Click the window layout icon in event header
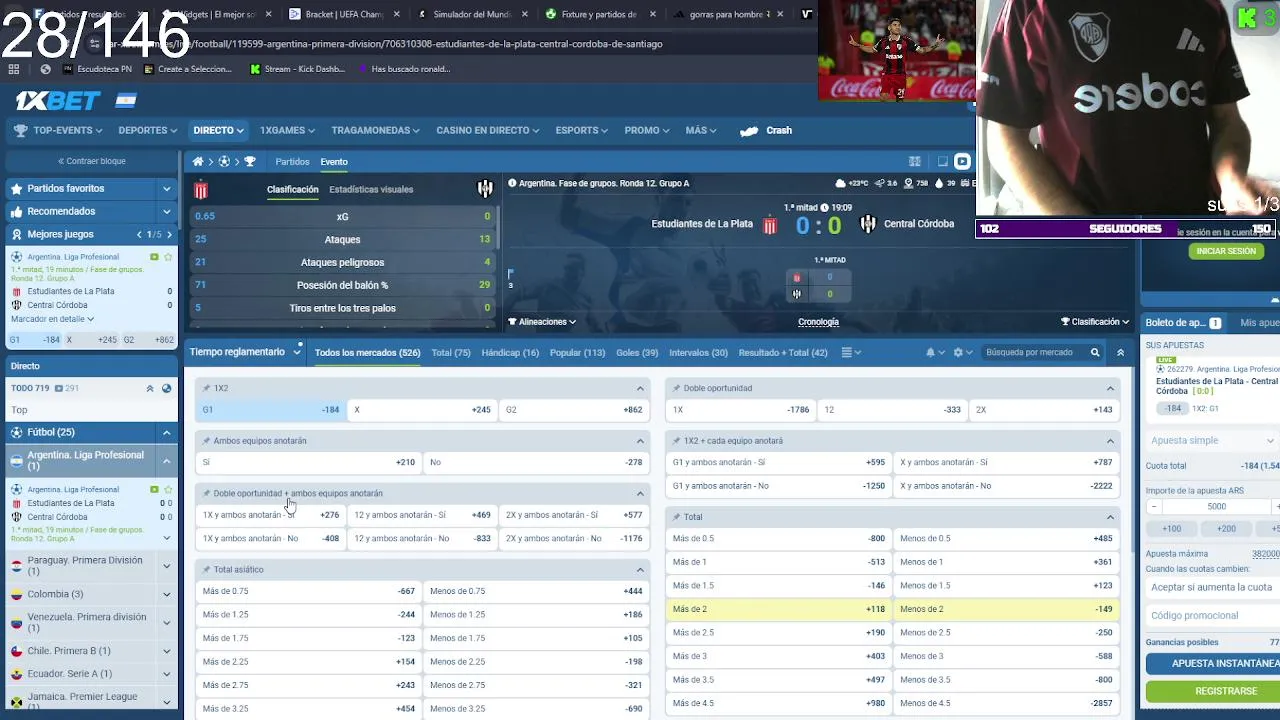 [x=942, y=161]
